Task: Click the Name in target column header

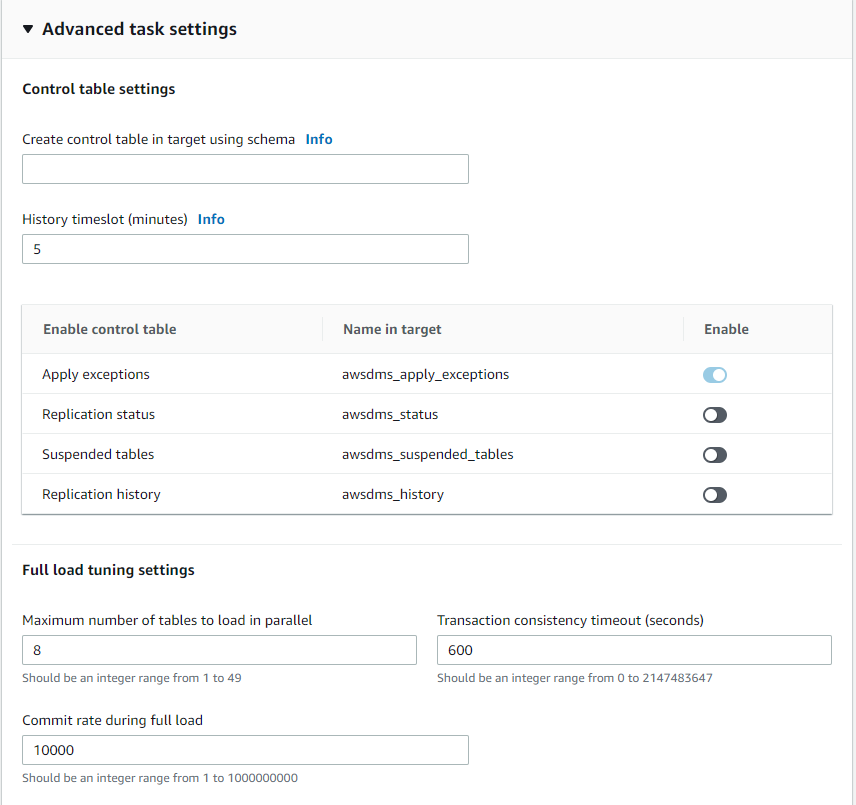Action: (x=392, y=329)
